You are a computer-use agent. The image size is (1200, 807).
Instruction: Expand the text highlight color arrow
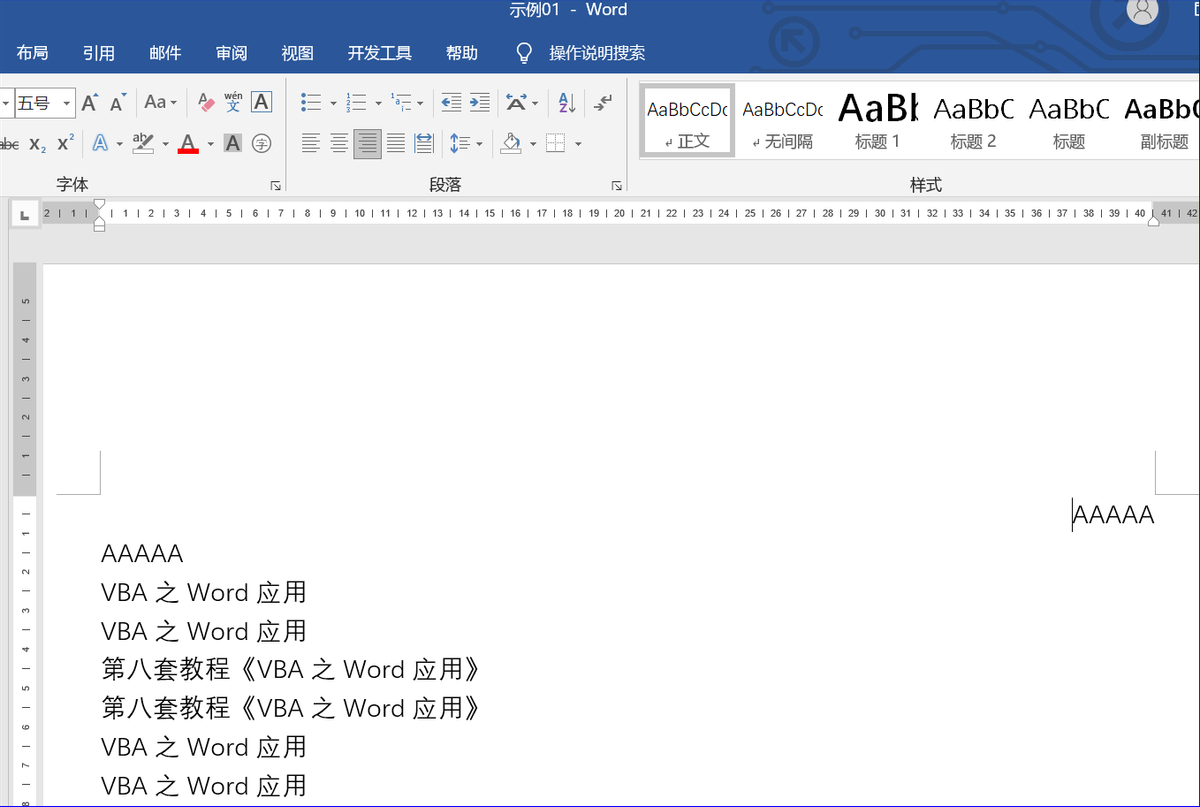[165, 145]
